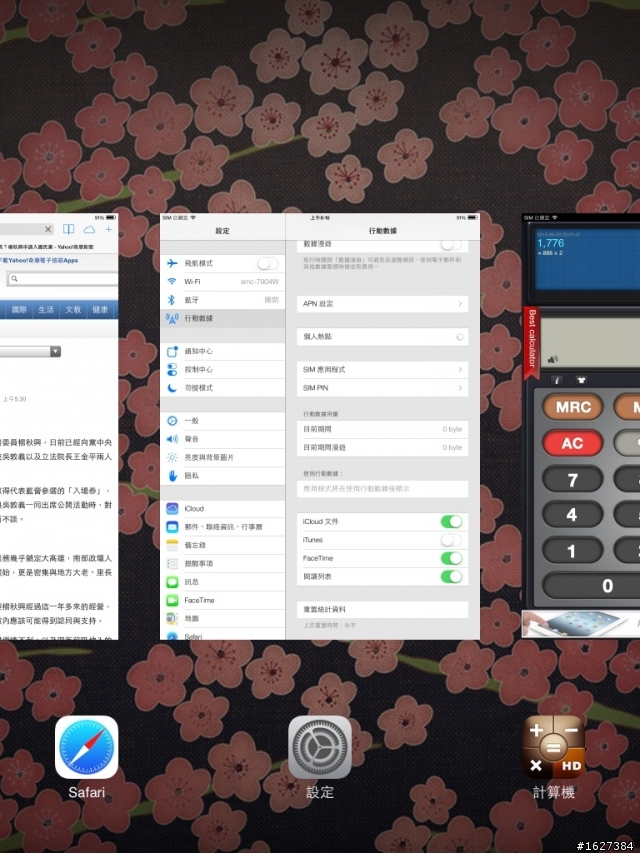Add a new Safari tab with plus icon
The height and width of the screenshot is (854, 640).
pyautogui.click(x=109, y=229)
